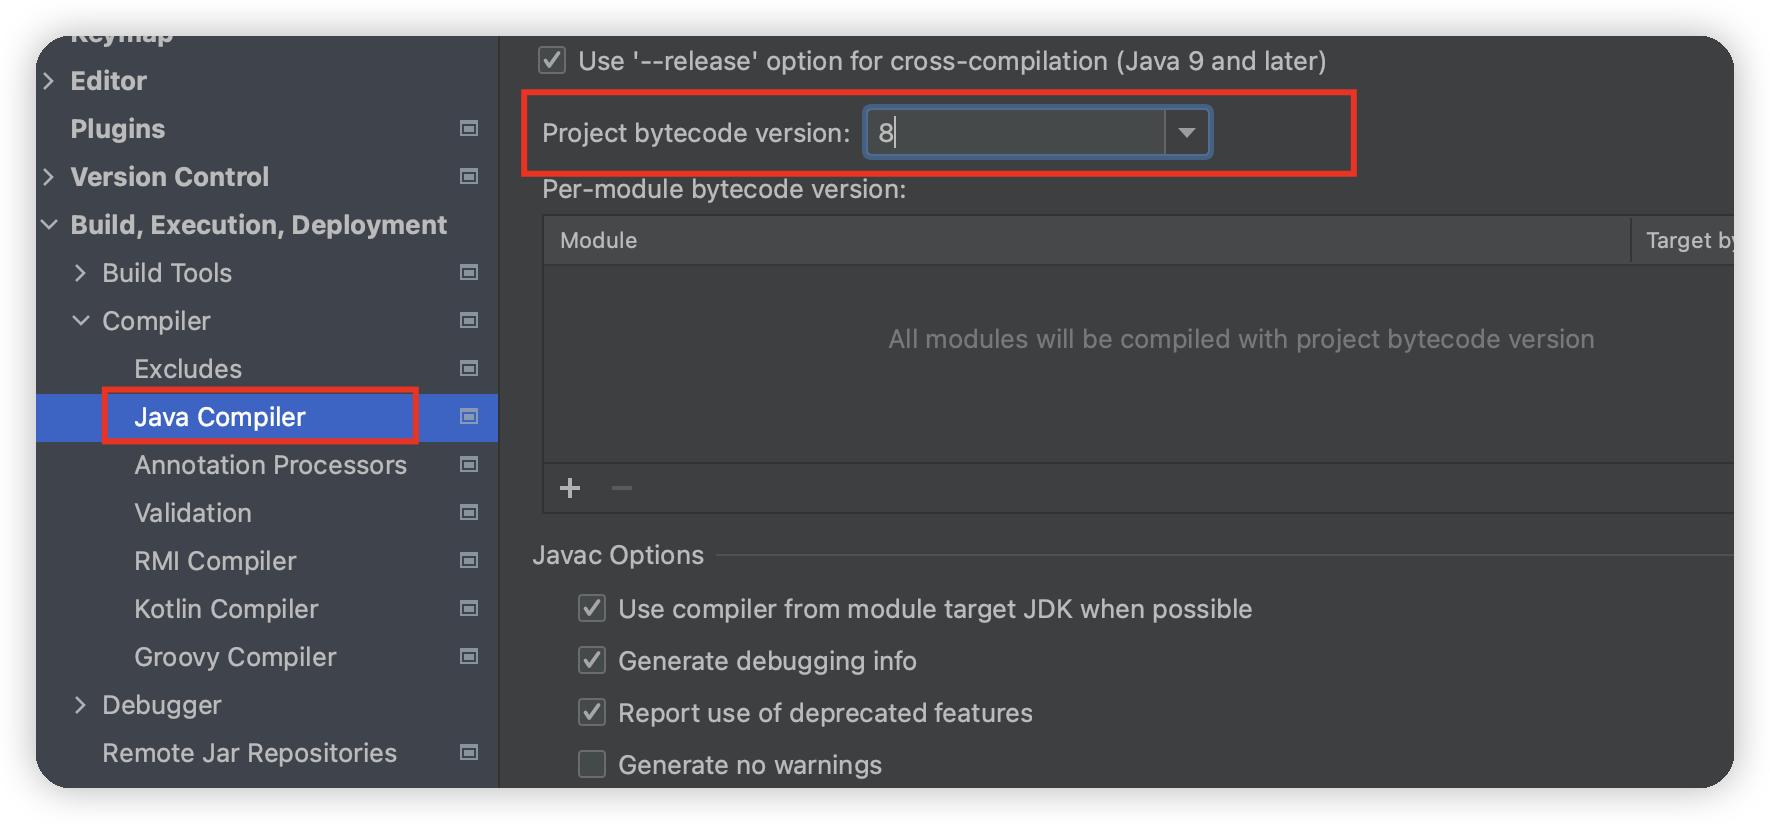This screenshot has width=1770, height=824.
Task: Click the project-level icon beside Excludes
Action: click(x=468, y=368)
